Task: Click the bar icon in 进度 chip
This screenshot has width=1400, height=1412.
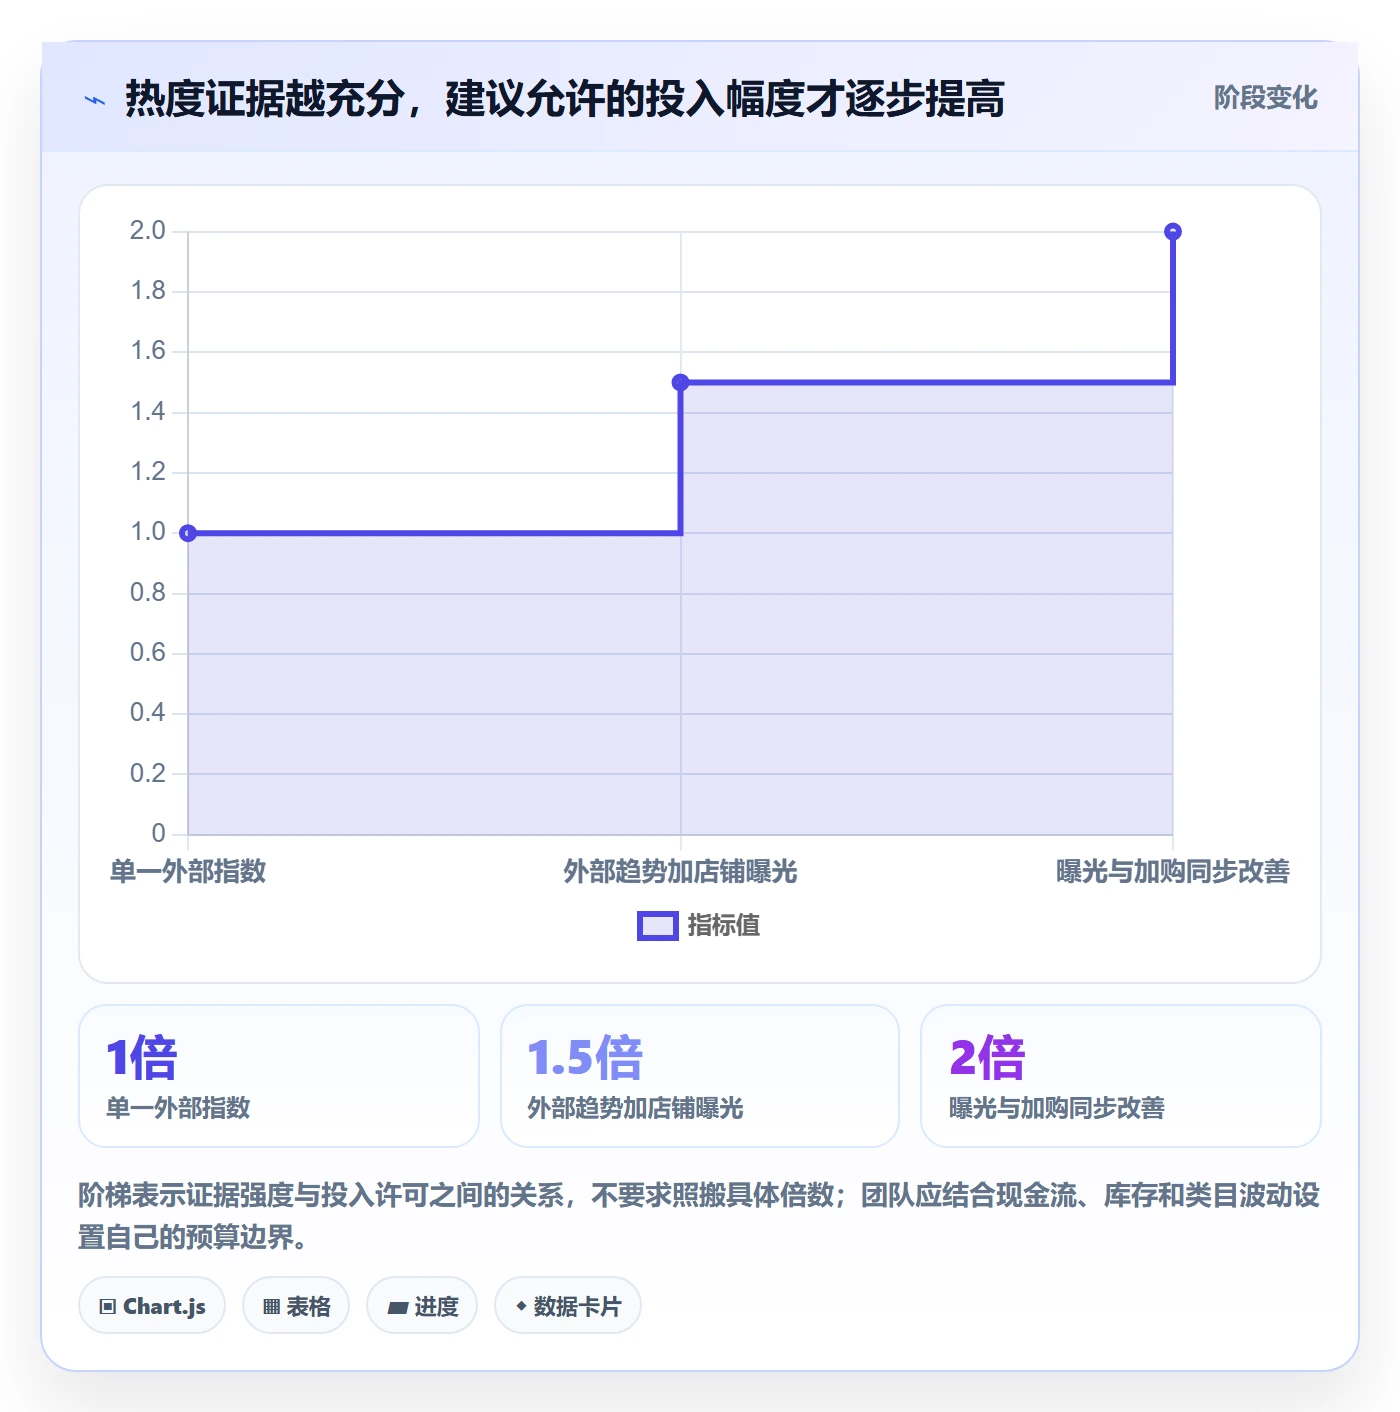Action: pos(398,1307)
